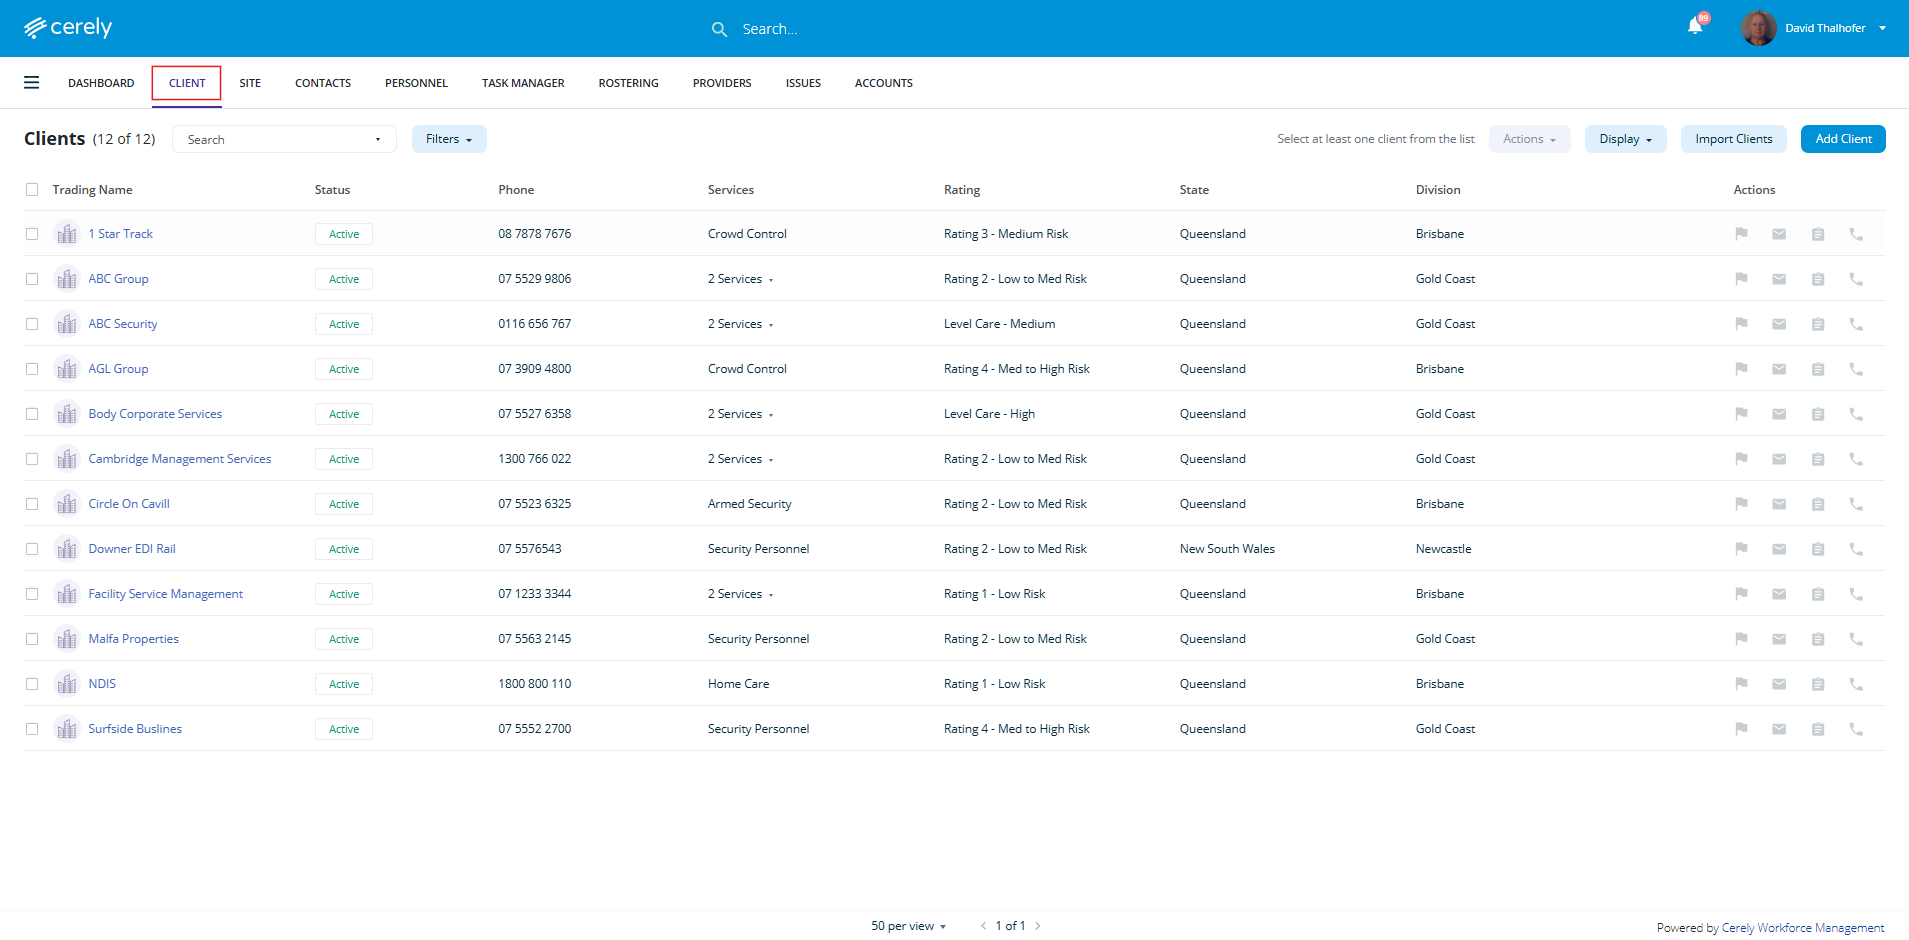
Task: Open the hamburger navigation menu
Action: pos(32,83)
